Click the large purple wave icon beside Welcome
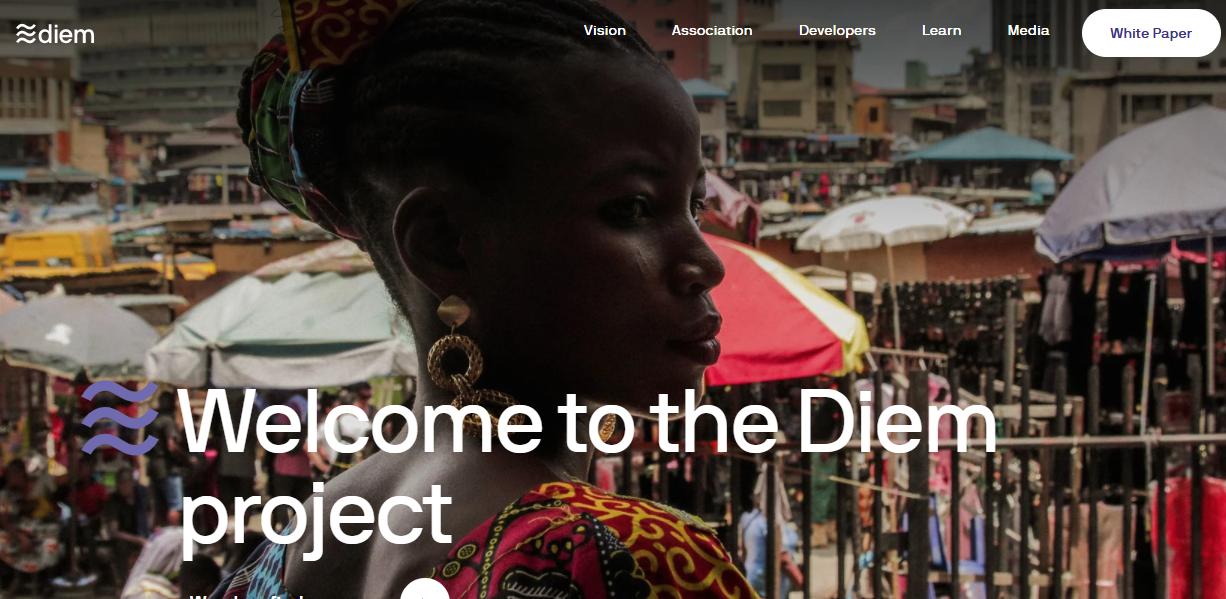 pos(120,418)
